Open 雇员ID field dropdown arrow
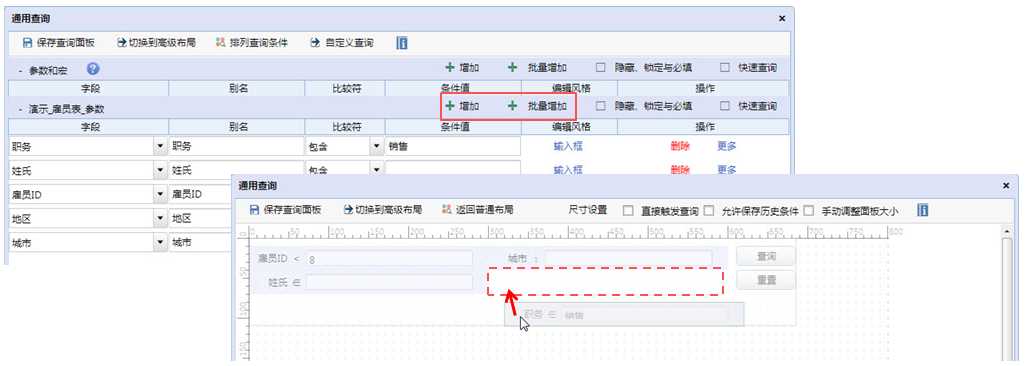This screenshot has width=1025, height=366. point(160,194)
